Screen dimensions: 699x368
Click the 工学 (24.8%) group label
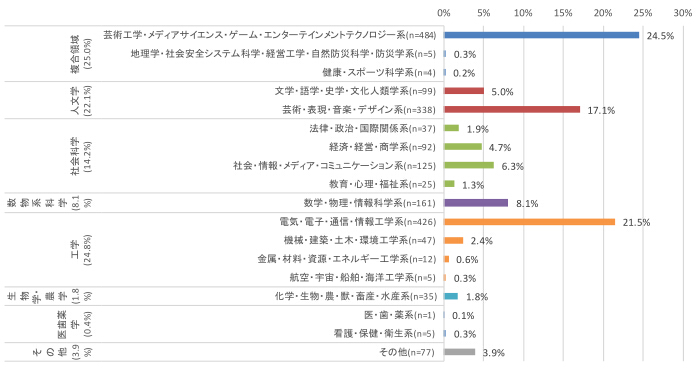coord(80,250)
